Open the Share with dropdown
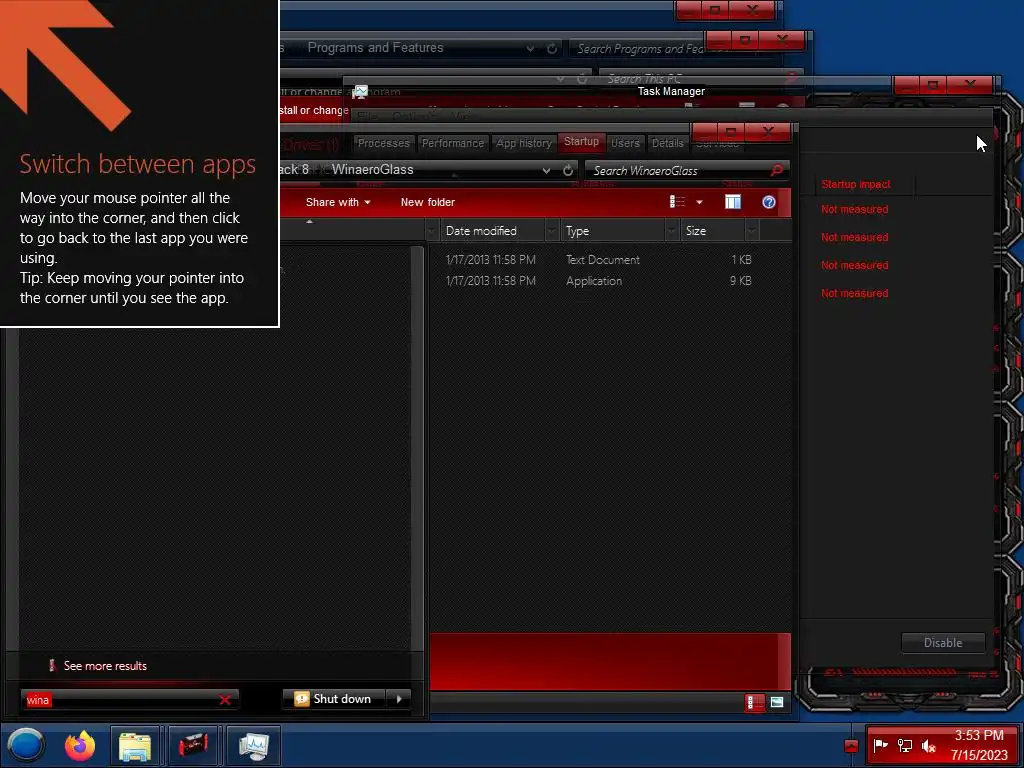 [x=338, y=202]
